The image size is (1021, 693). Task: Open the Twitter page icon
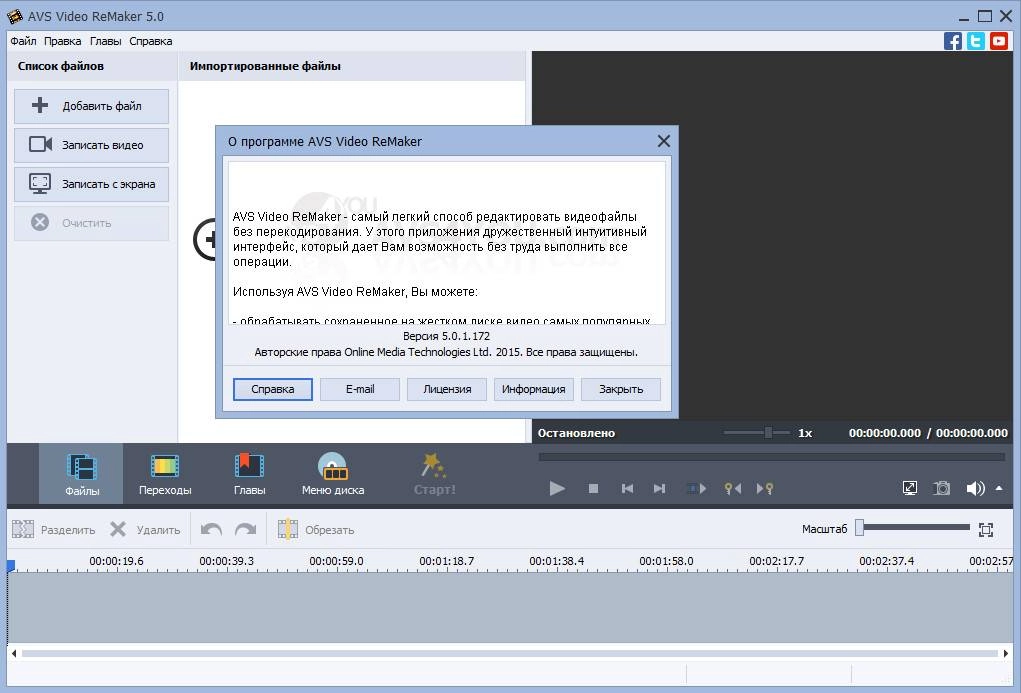[975, 41]
